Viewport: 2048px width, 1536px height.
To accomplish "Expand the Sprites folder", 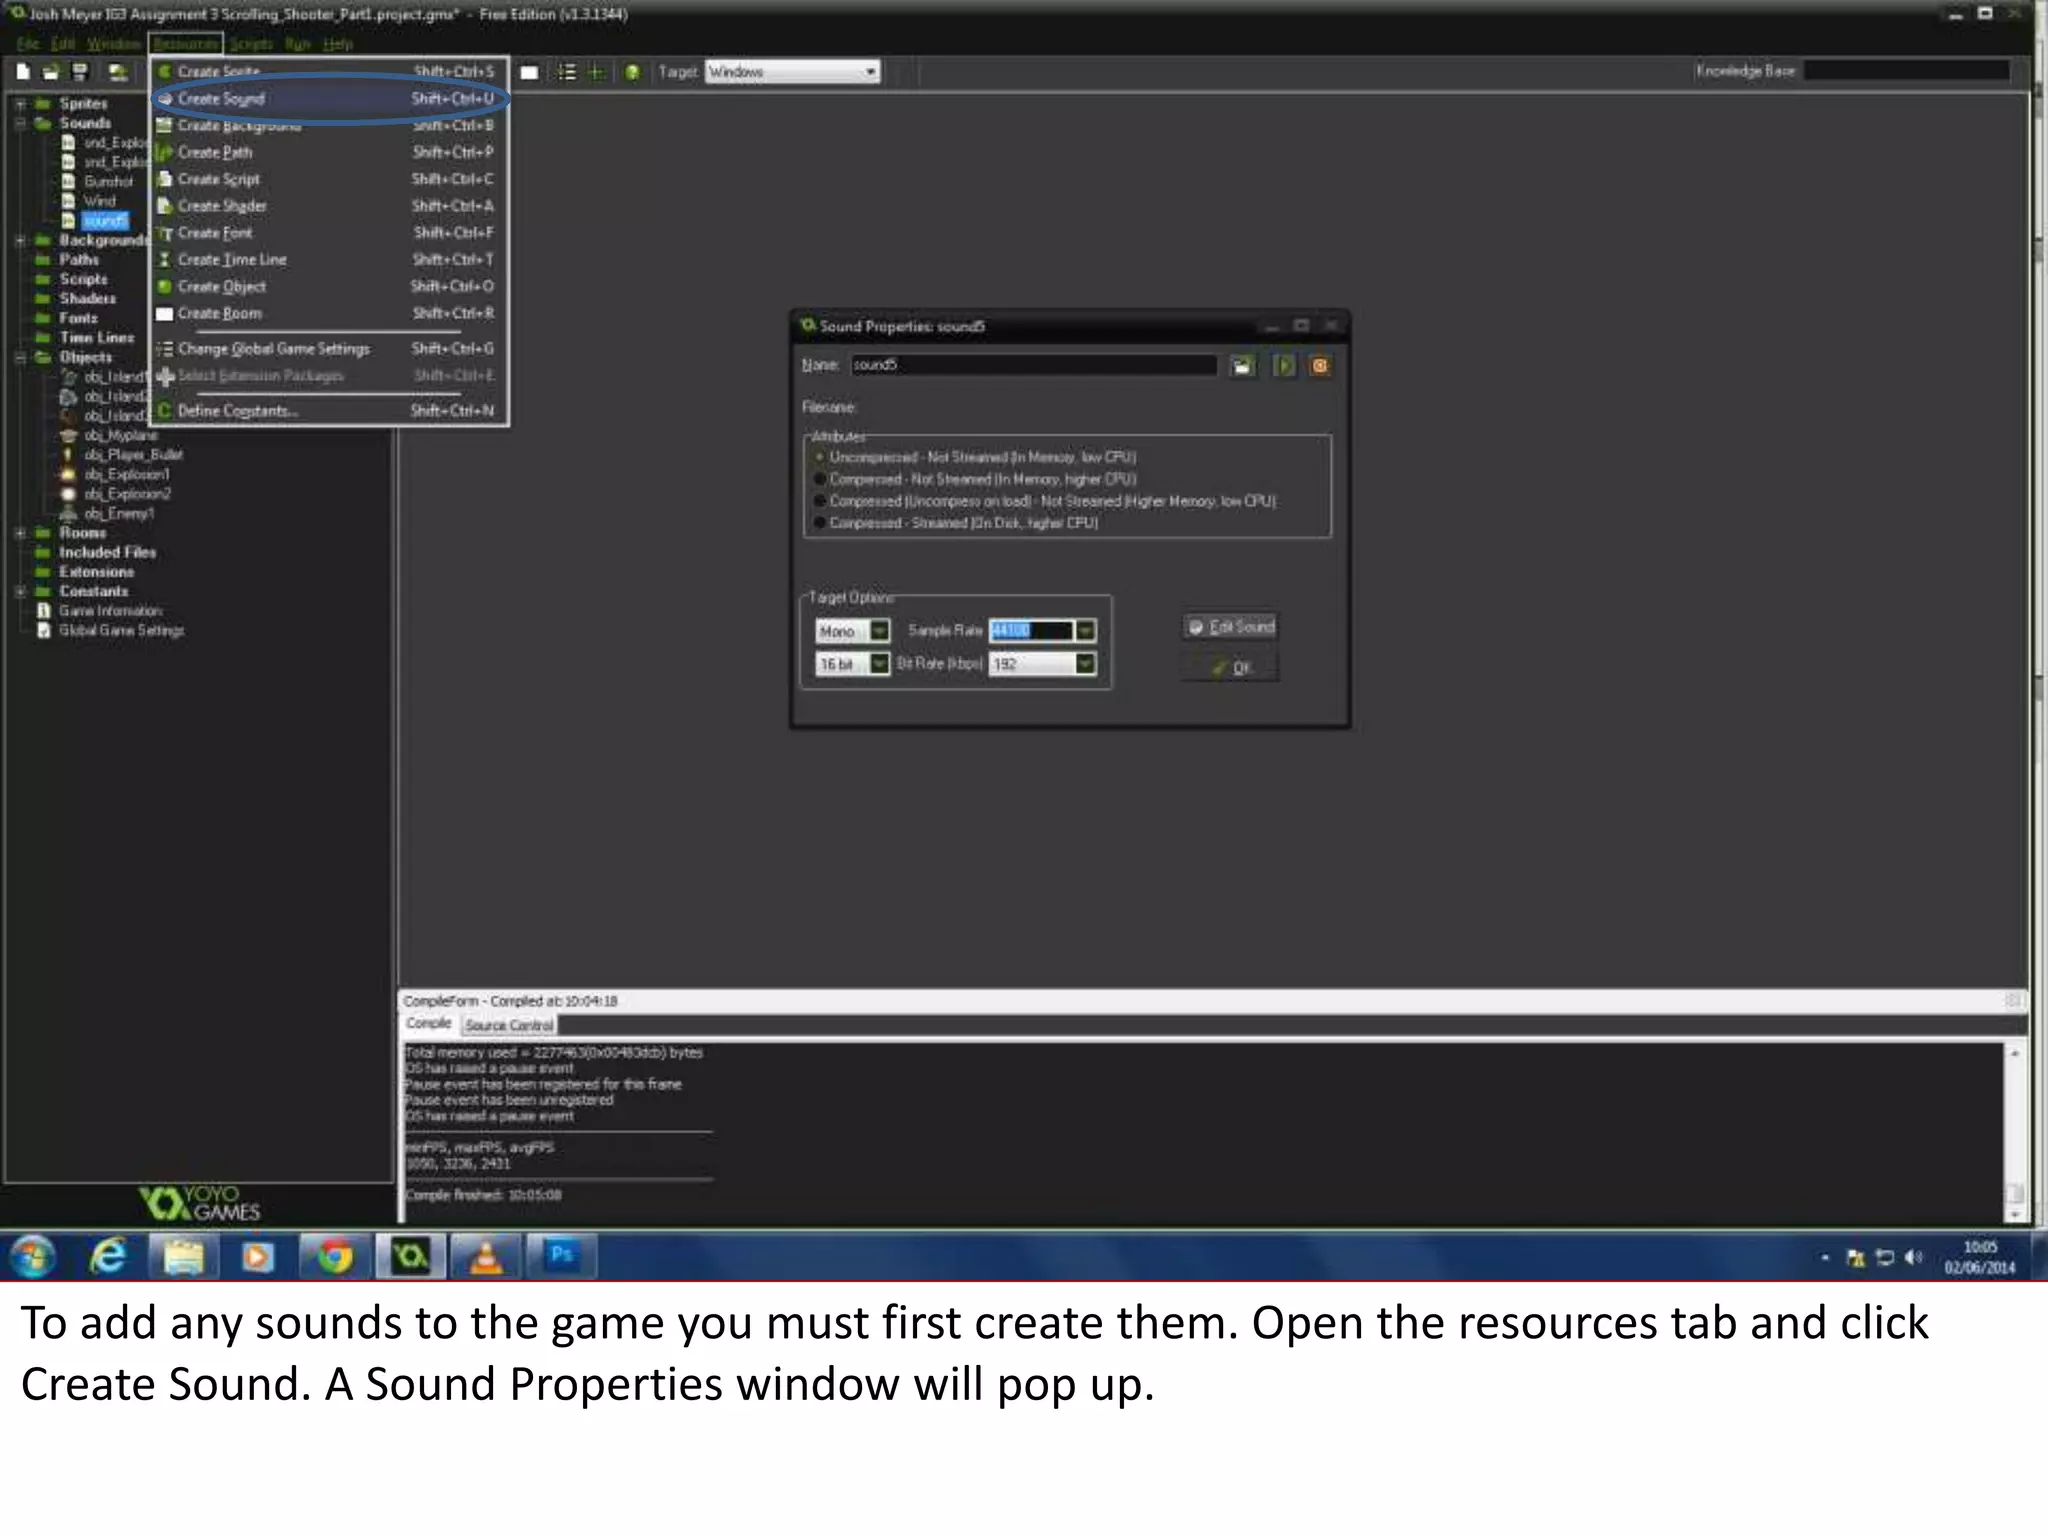I will 20,103.
